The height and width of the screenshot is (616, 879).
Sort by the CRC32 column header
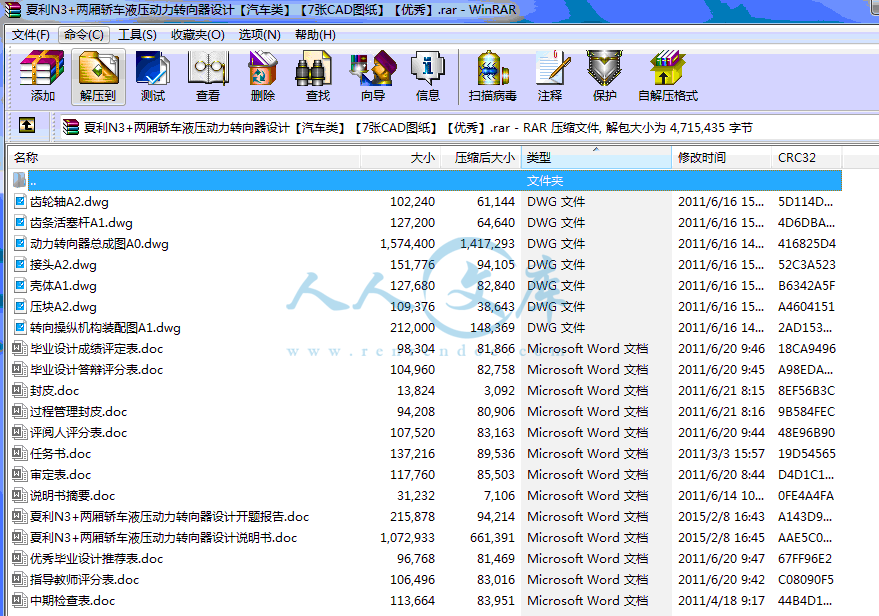coord(807,158)
